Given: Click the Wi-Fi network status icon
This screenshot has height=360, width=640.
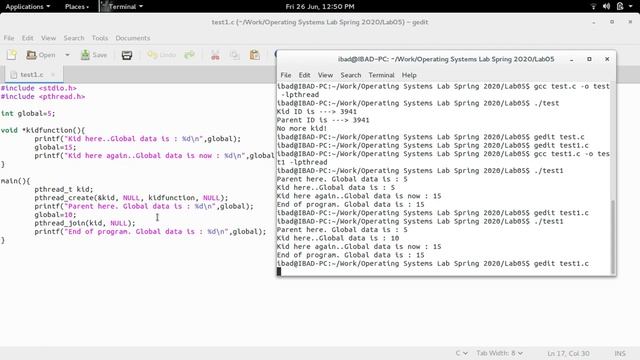Looking at the screenshot, I should [x=593, y=7].
